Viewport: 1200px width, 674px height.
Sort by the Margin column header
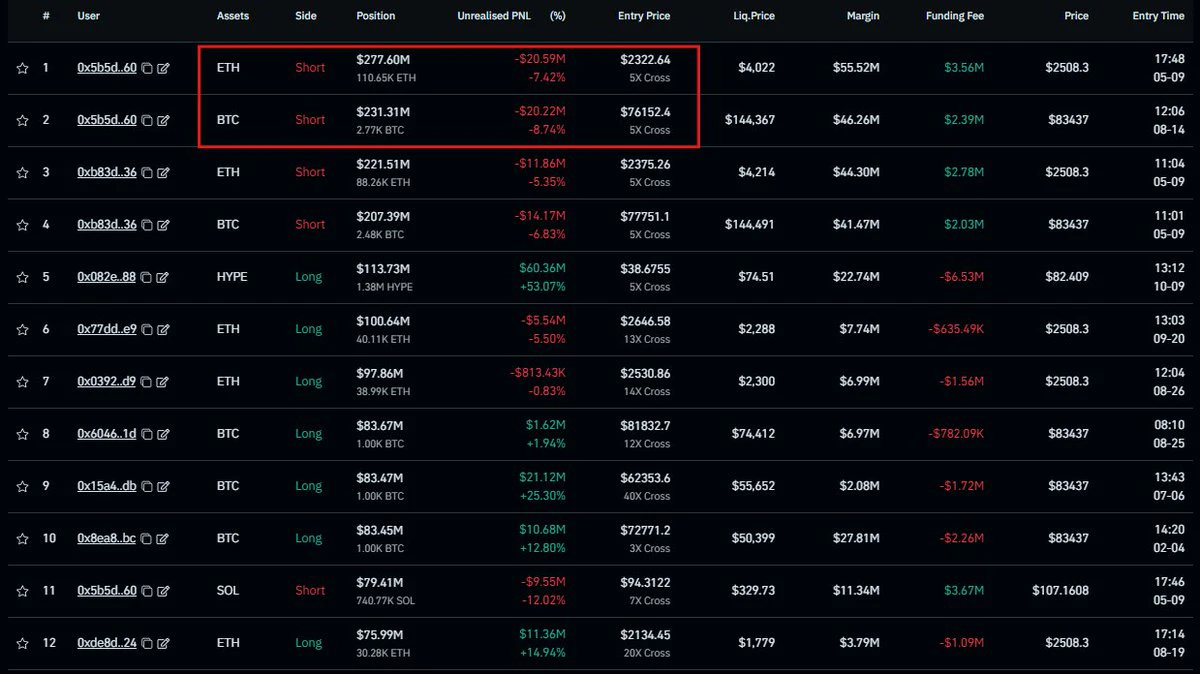(862, 16)
